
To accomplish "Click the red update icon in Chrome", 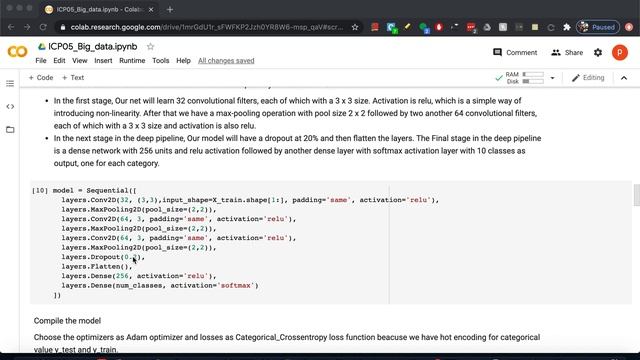I will 629,27.
